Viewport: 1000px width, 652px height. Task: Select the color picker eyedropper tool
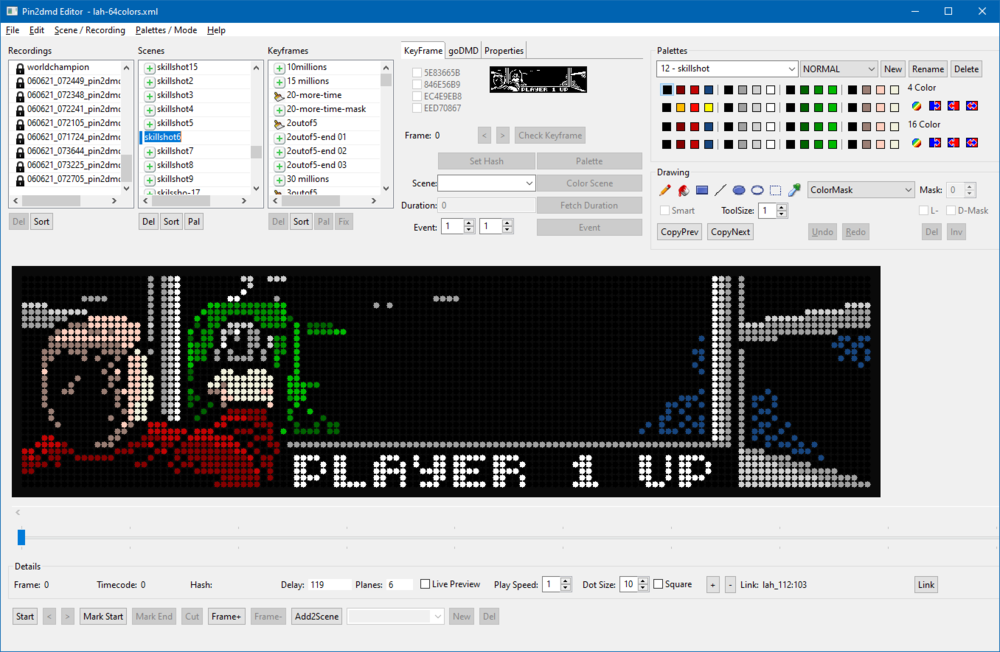tap(794, 190)
